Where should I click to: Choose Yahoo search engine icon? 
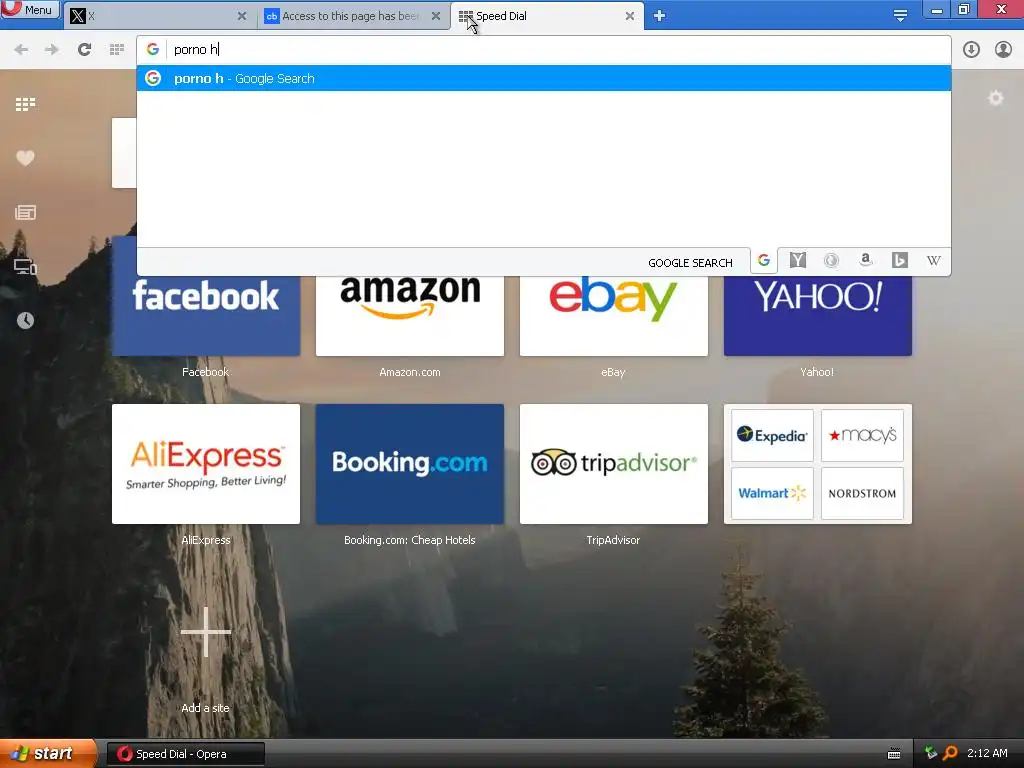797,261
